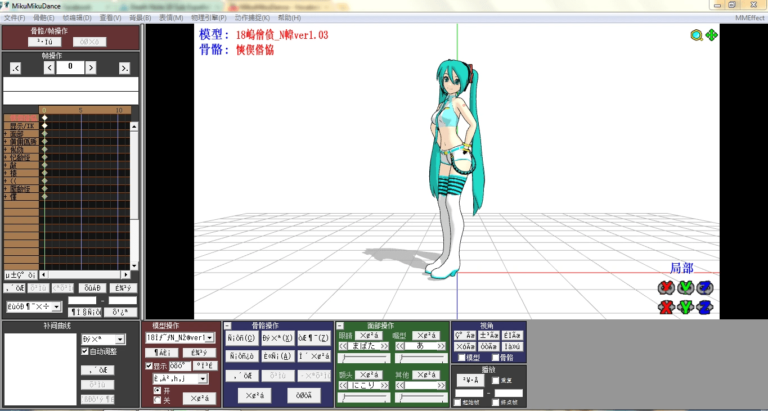
Task: Click the green move-view arrows icon
Action: (712, 35)
